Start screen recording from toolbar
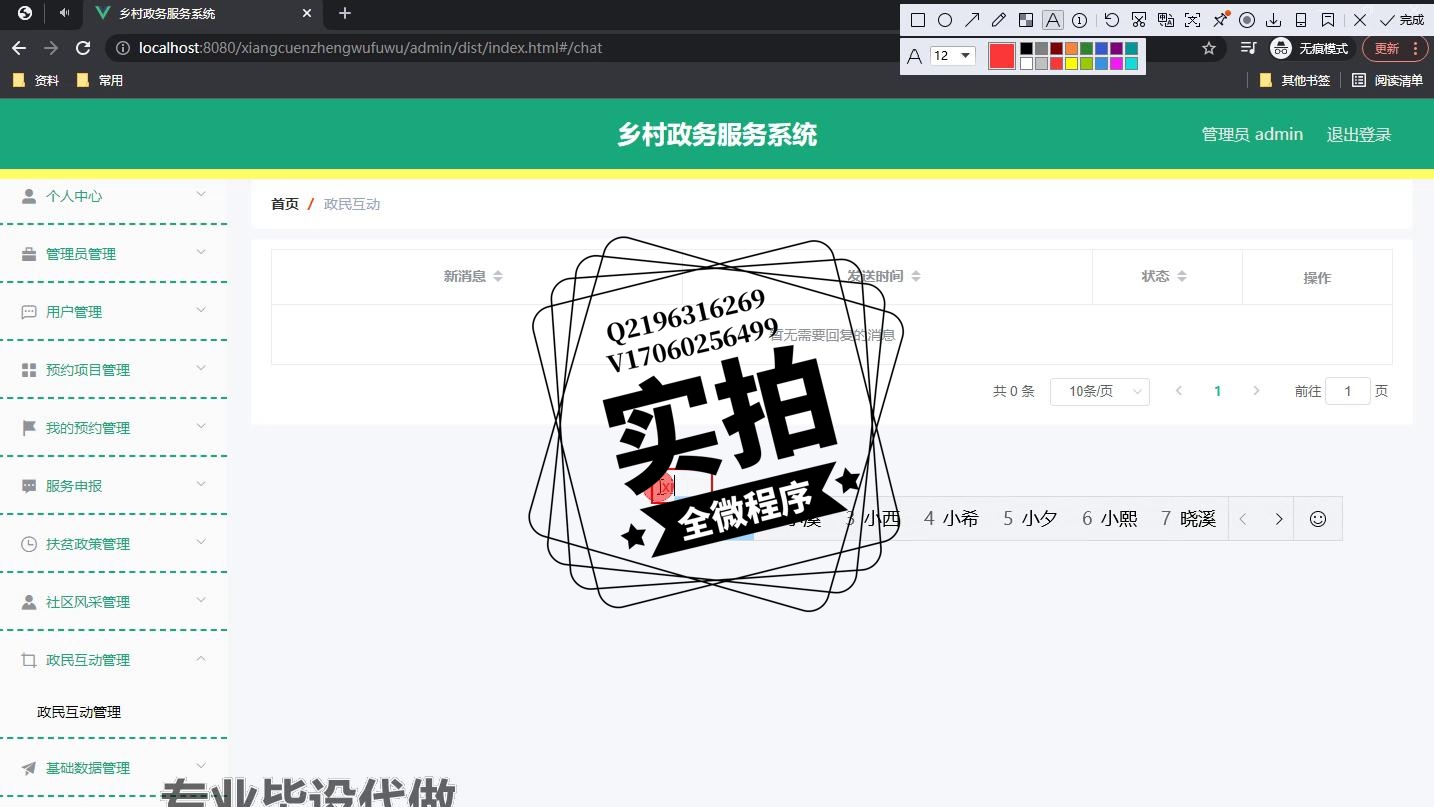 click(1247, 20)
